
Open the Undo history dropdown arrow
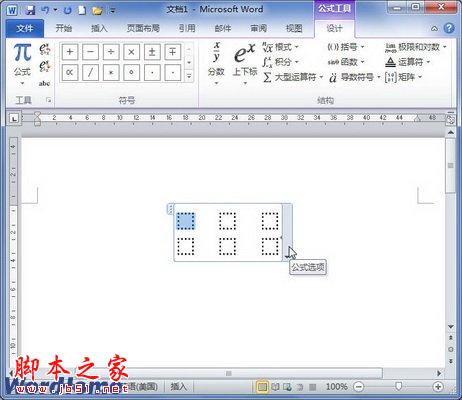tap(55, 10)
